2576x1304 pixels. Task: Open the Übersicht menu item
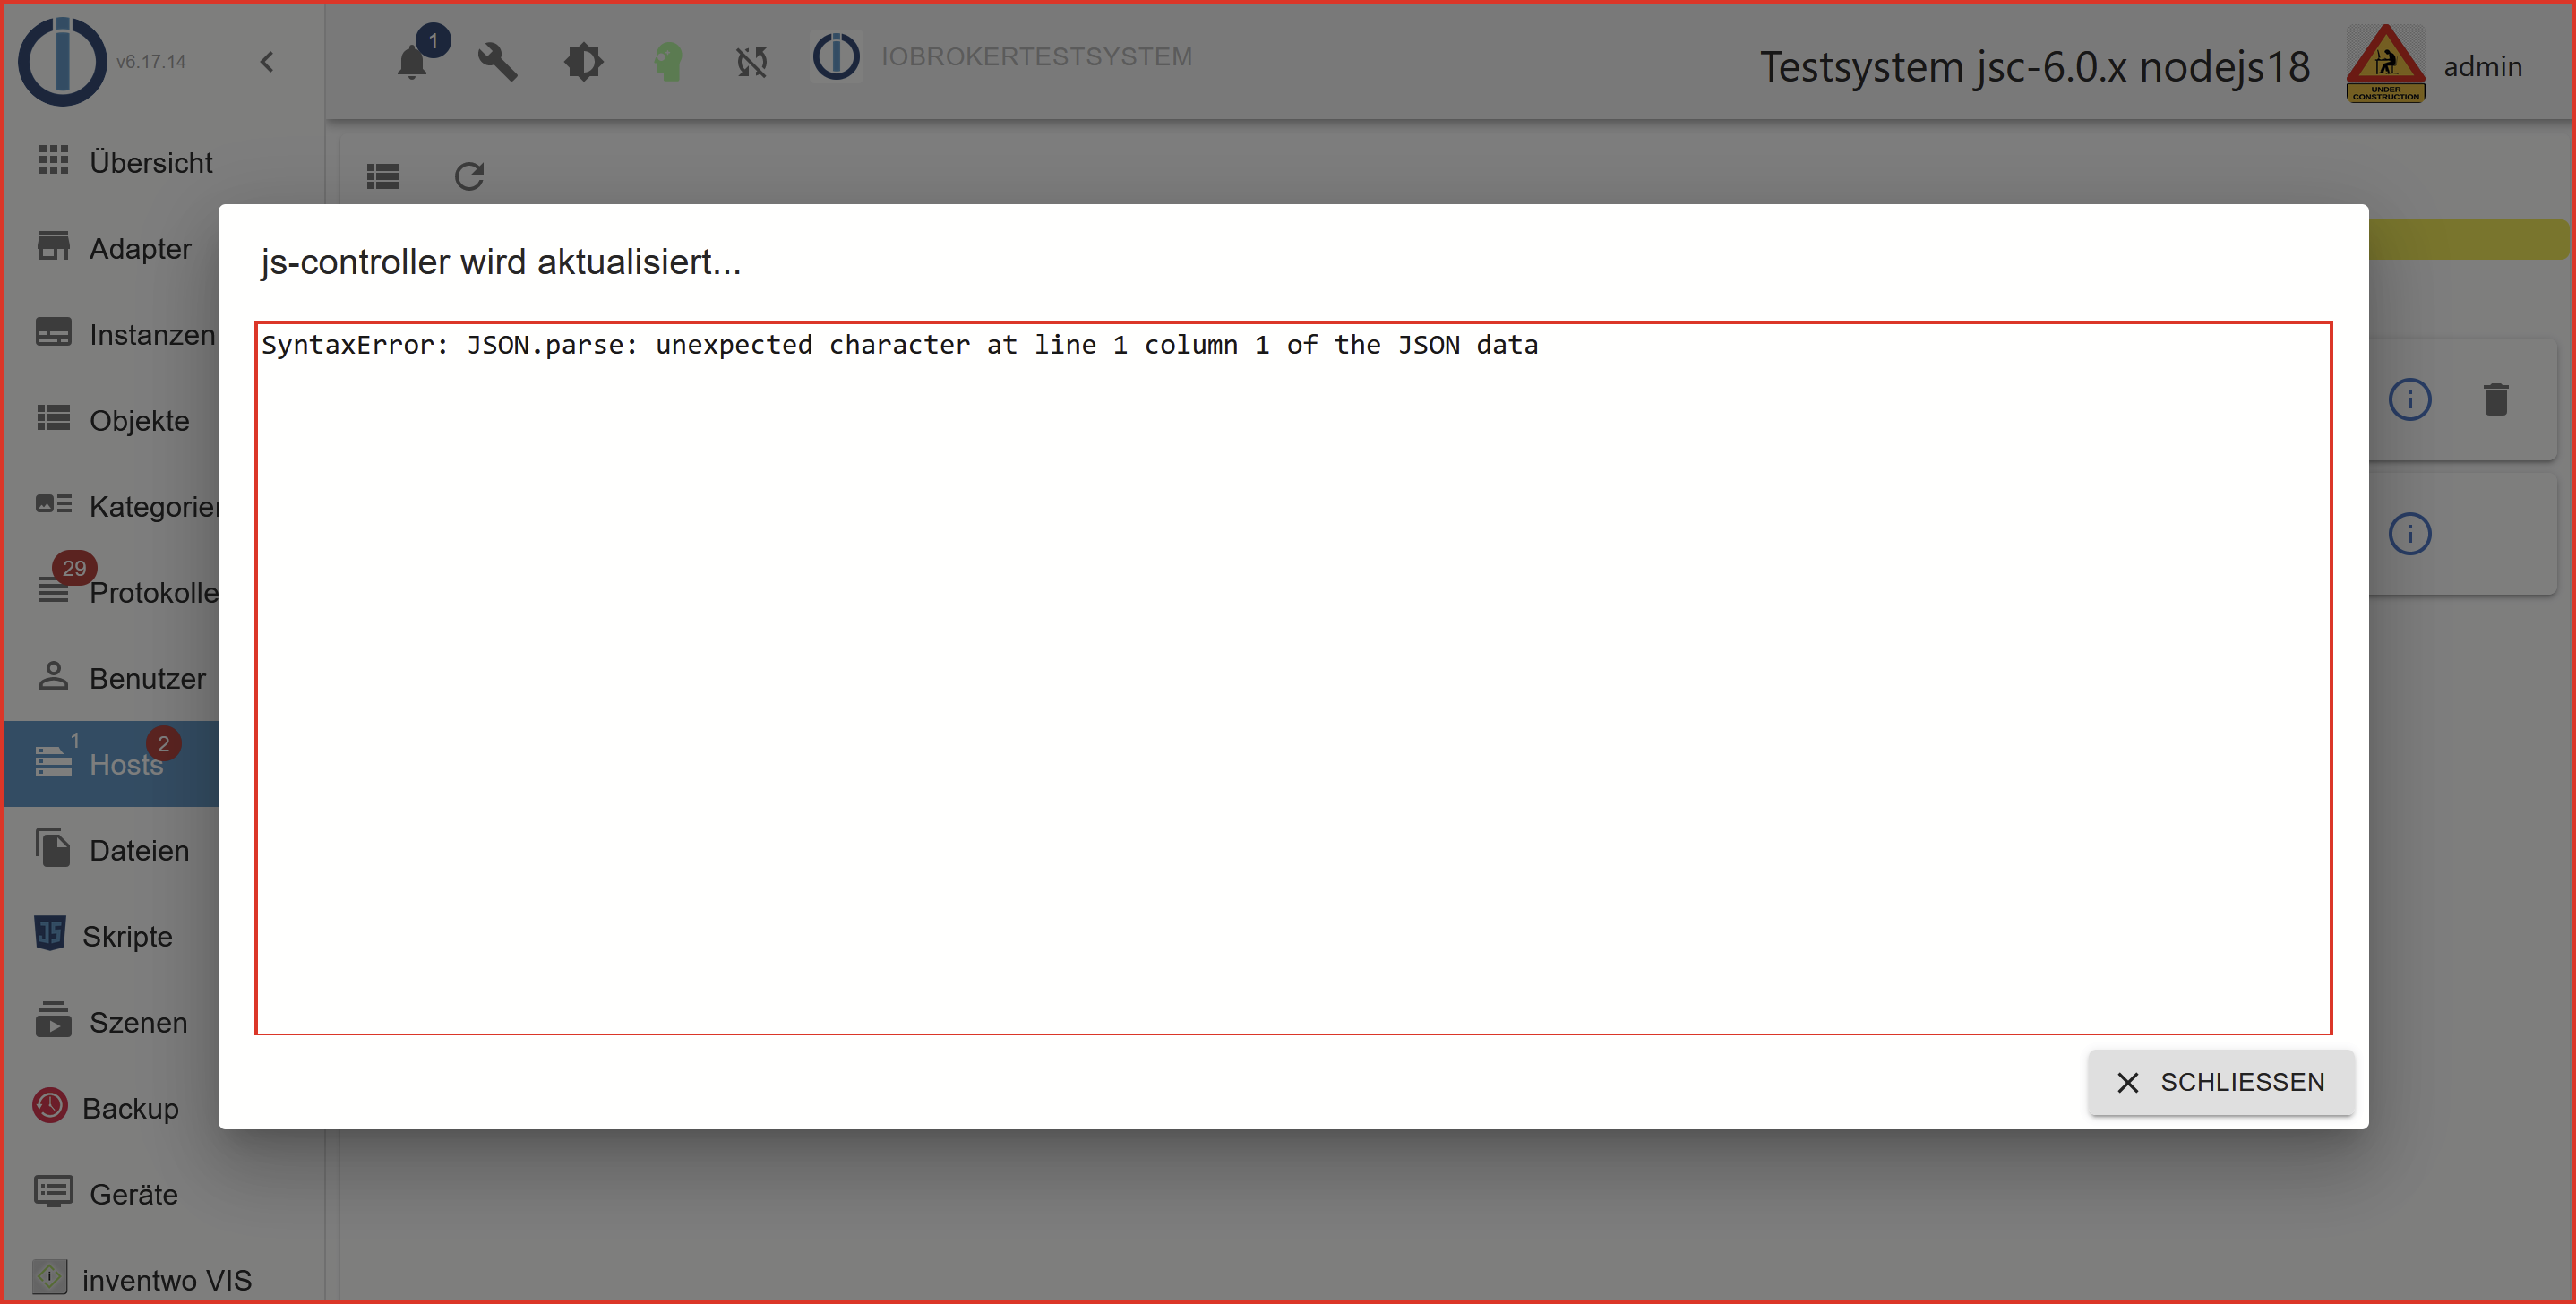pyautogui.click(x=150, y=162)
